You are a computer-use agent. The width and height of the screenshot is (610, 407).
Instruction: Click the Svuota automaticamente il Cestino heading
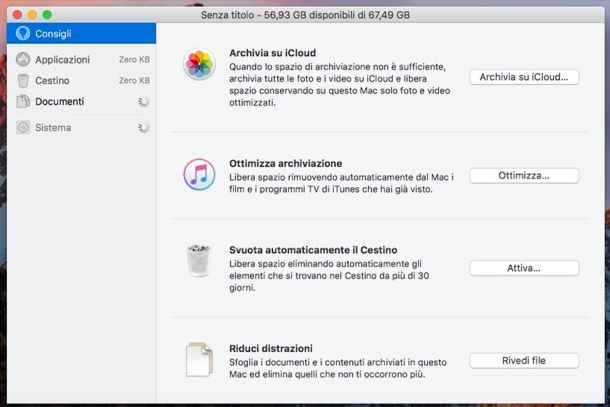coord(313,250)
